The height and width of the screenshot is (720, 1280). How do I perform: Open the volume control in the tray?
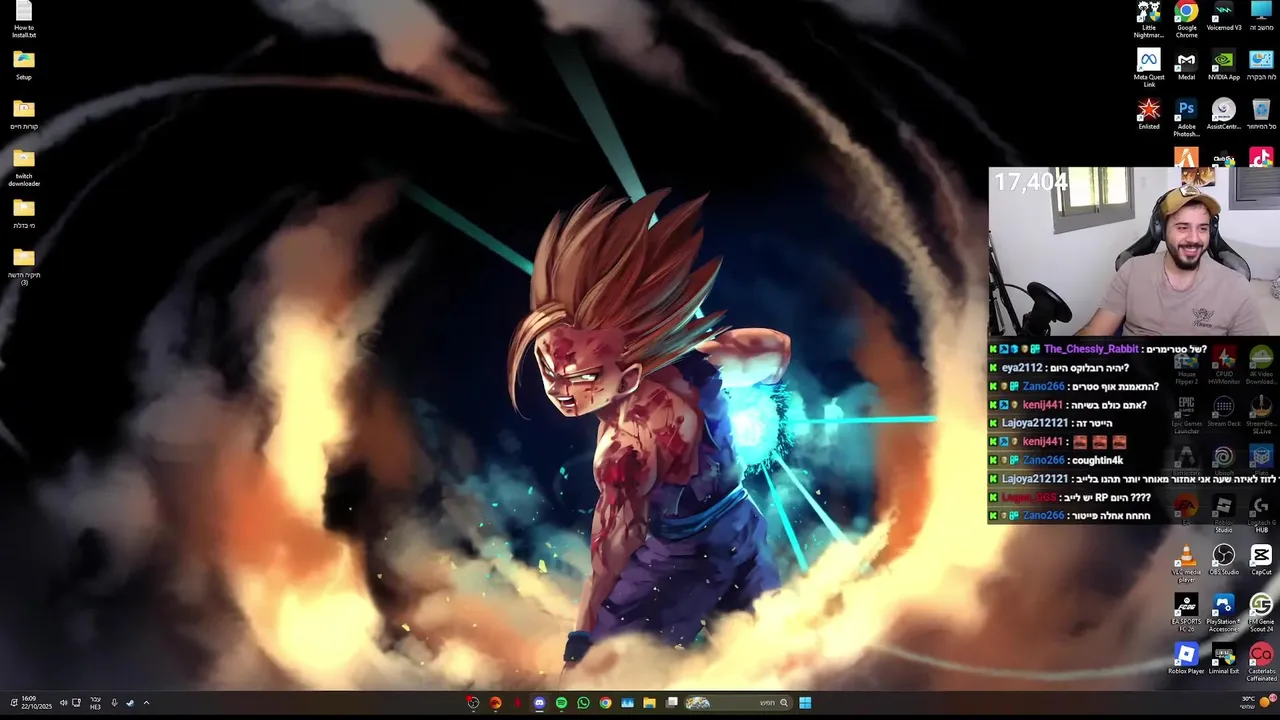[63, 703]
